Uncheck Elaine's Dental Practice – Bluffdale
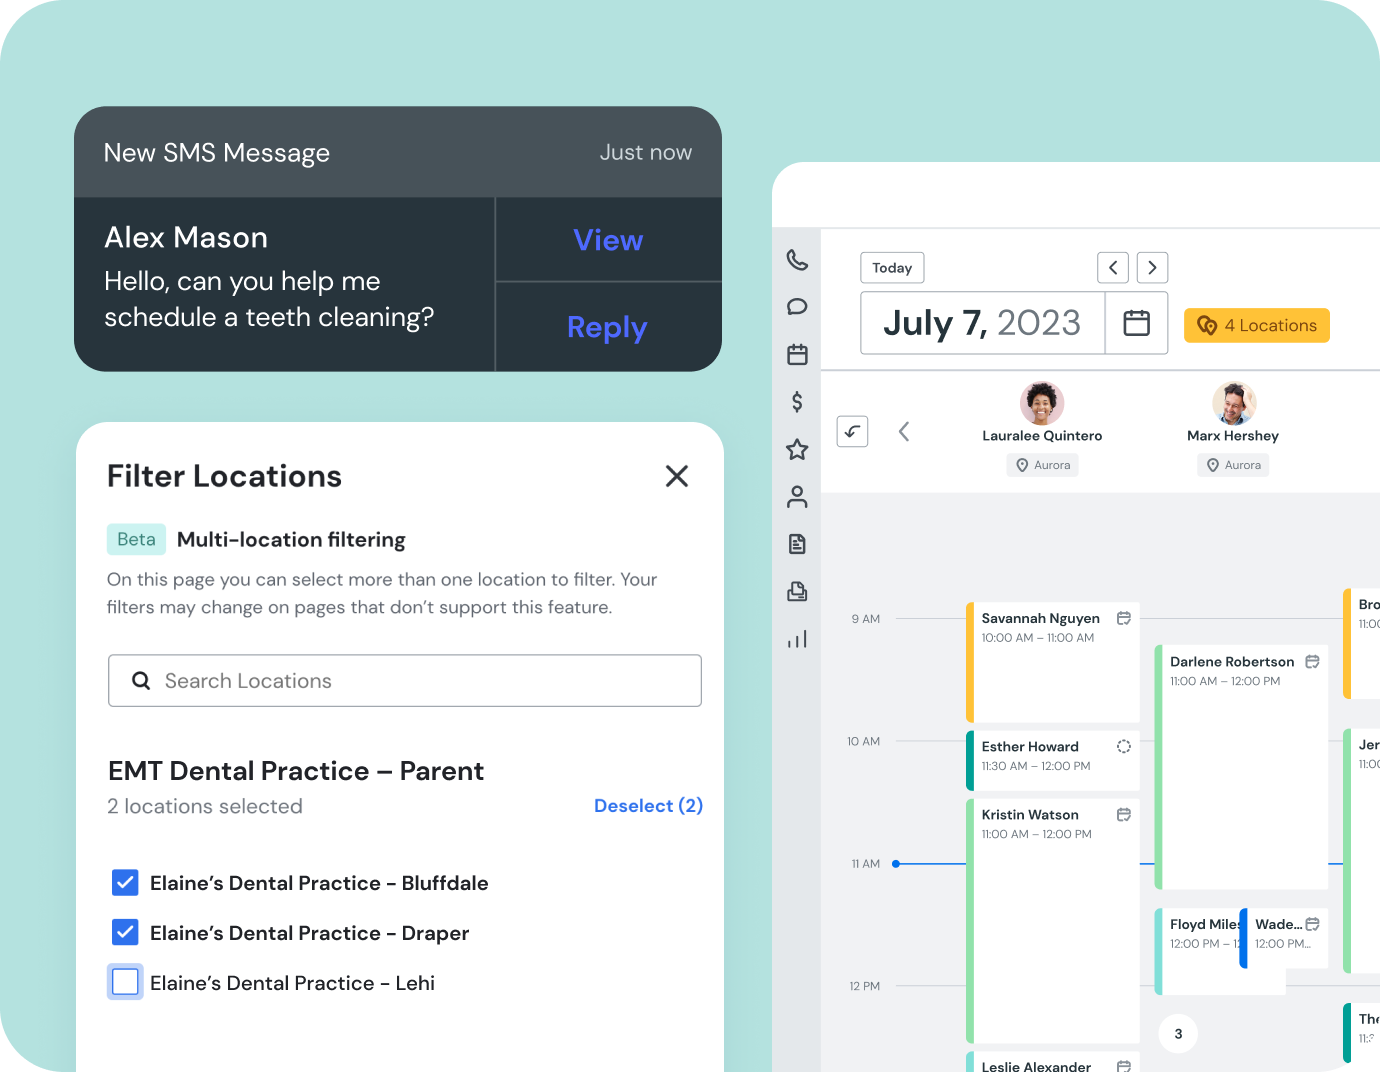This screenshot has width=1380, height=1072. coord(125,882)
